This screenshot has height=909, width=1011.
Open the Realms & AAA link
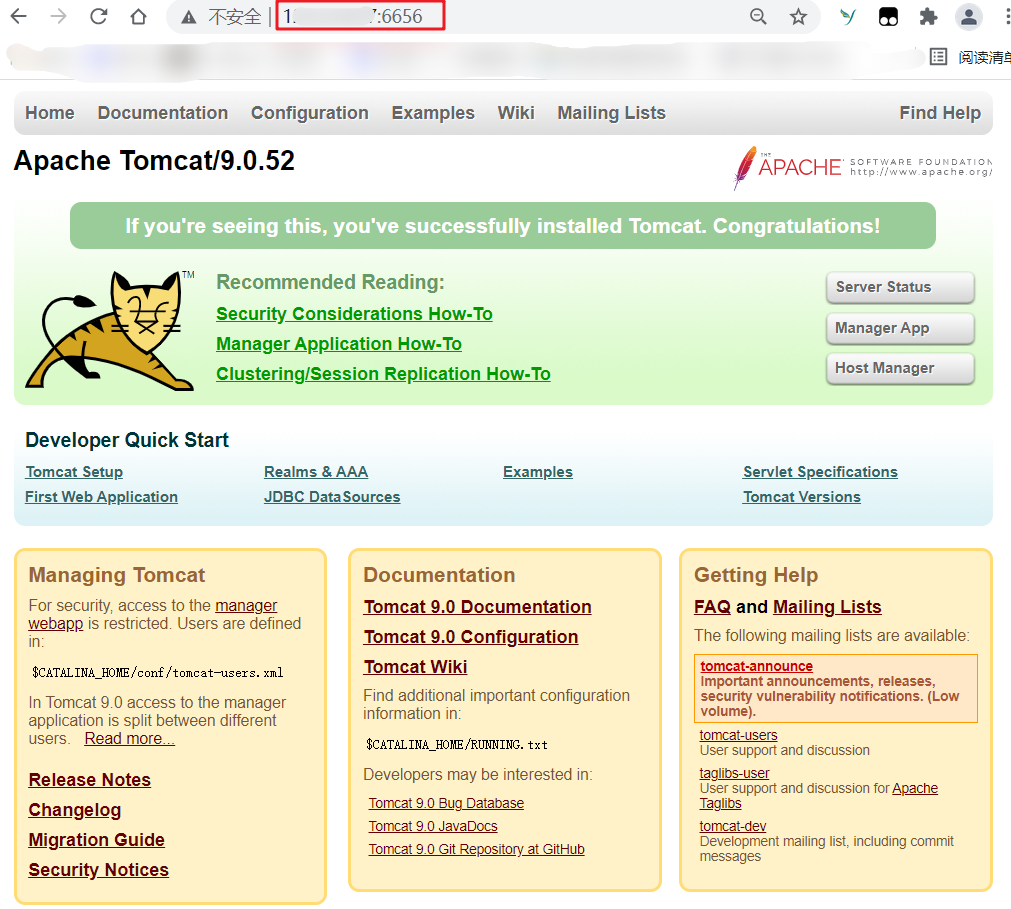316,472
